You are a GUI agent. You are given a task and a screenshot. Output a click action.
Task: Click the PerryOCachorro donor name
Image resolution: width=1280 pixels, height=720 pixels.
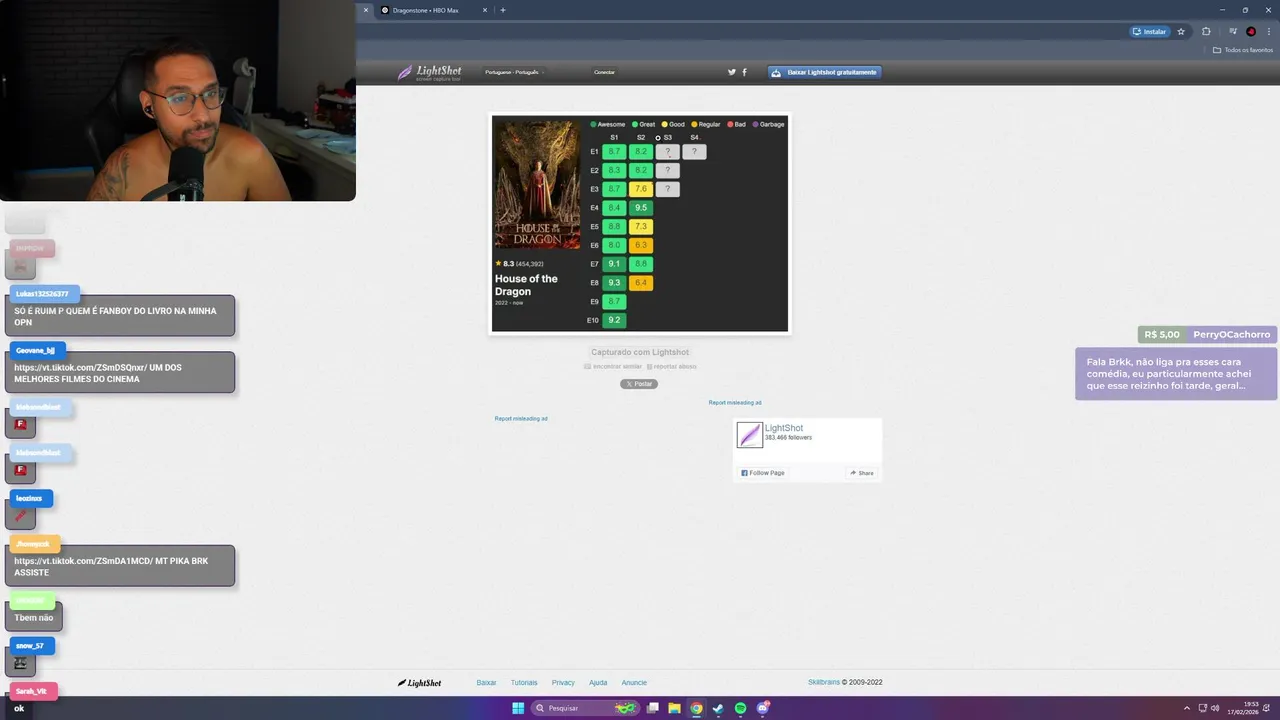pyautogui.click(x=1231, y=335)
